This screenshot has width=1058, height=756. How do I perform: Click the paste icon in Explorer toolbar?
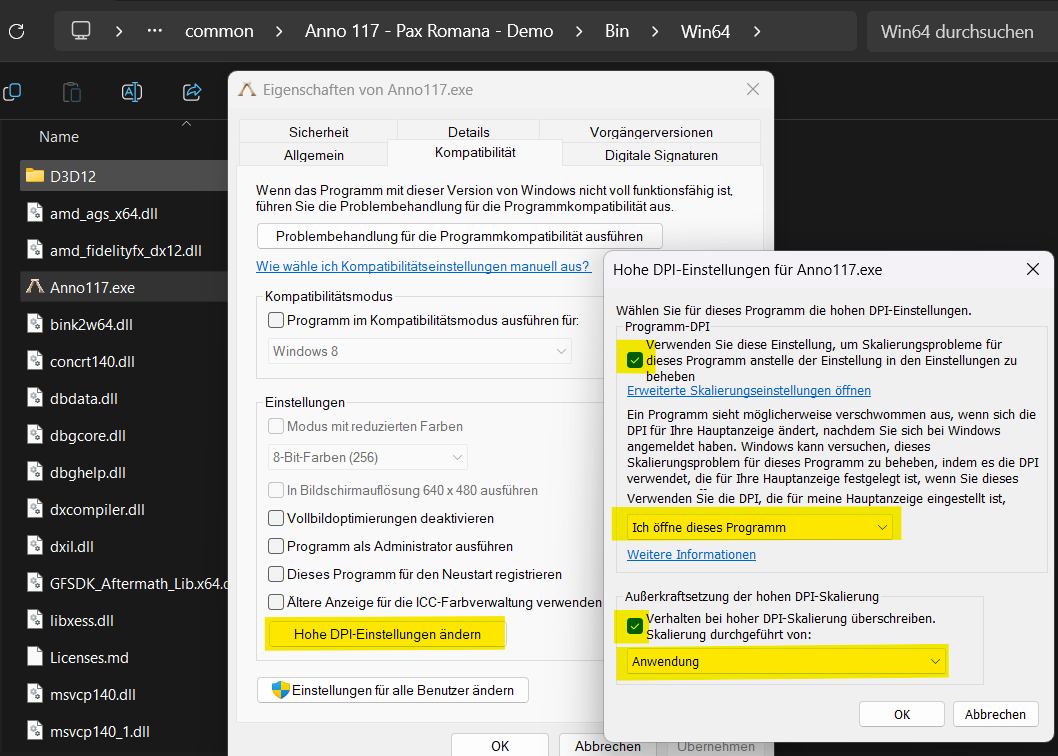coord(72,92)
